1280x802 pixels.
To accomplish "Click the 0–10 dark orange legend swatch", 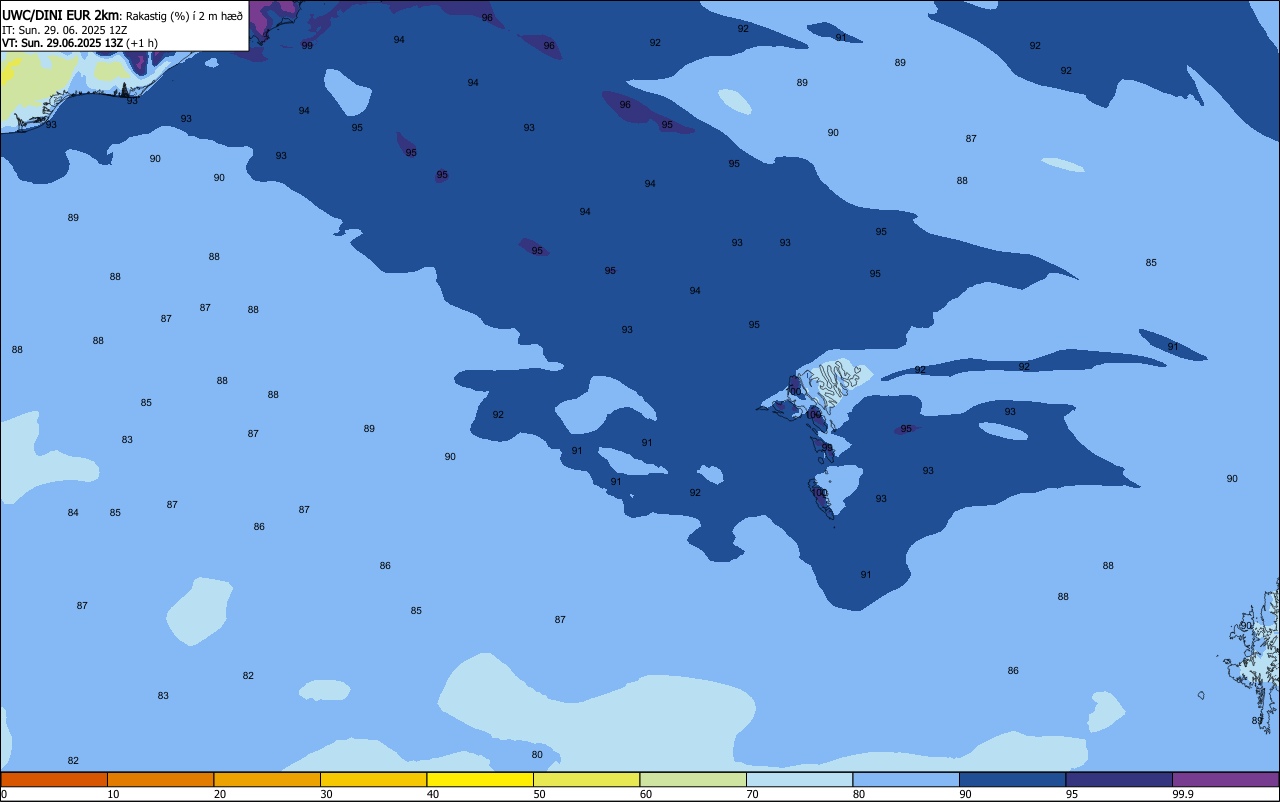I will tap(54, 779).
